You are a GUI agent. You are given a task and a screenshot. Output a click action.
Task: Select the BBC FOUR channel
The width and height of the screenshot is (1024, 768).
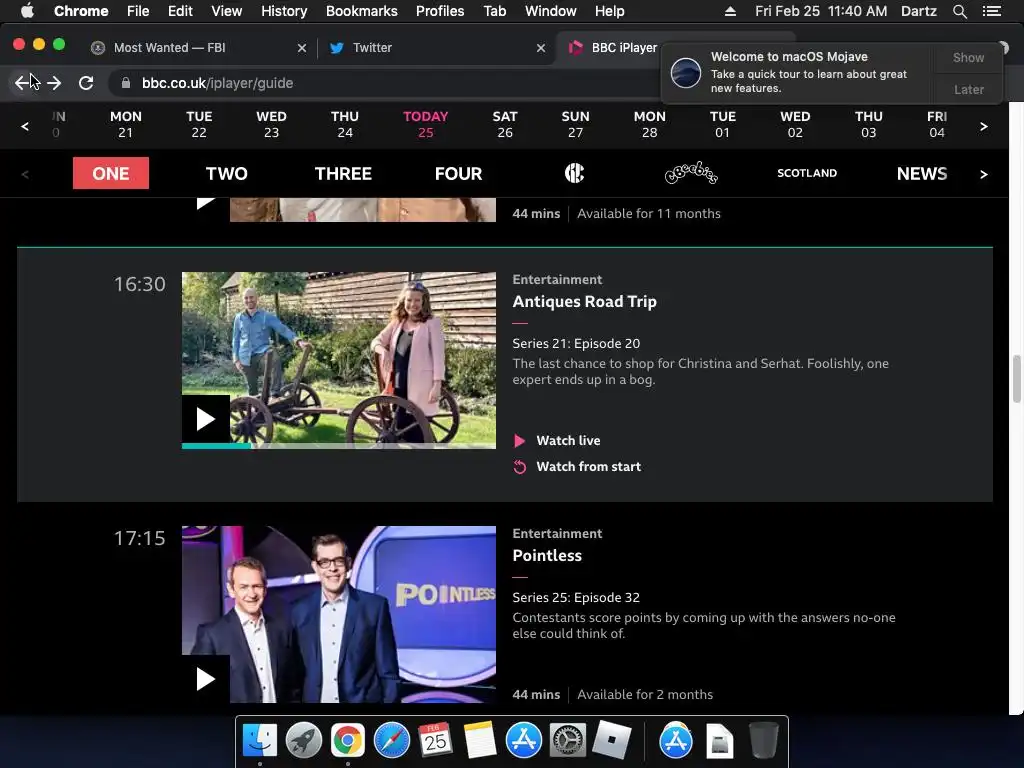tap(458, 173)
